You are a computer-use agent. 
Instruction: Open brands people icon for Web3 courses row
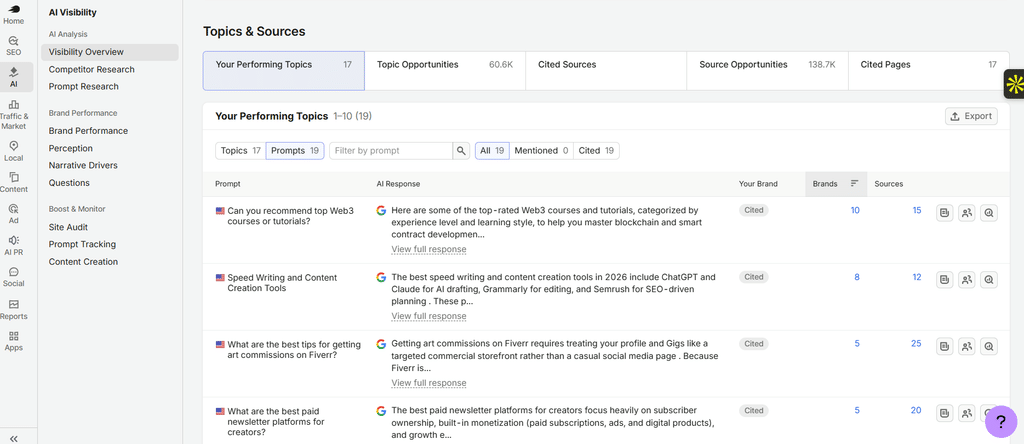pos(967,213)
